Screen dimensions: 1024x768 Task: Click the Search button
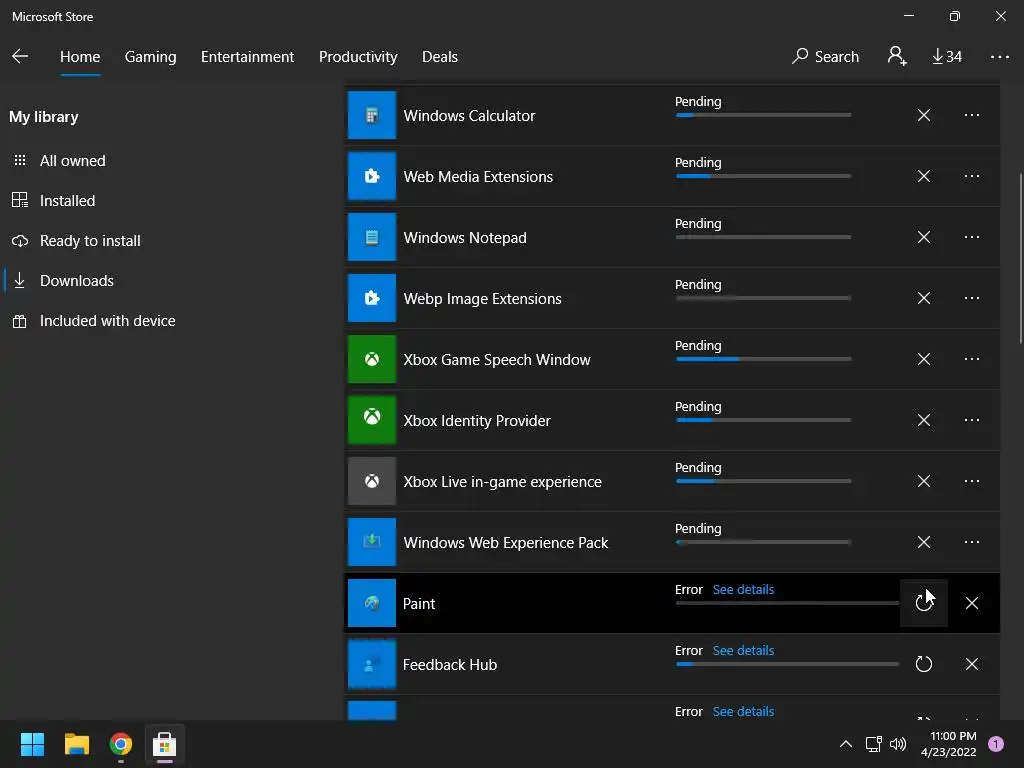tap(825, 56)
